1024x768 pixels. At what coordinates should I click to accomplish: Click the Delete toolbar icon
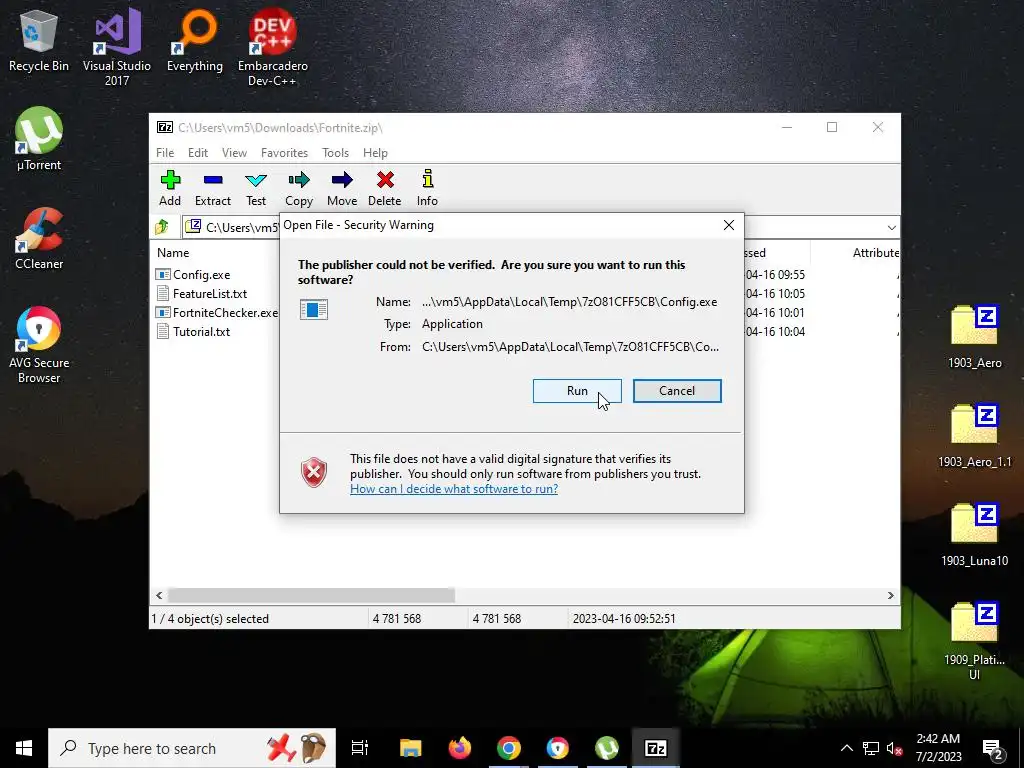(x=385, y=188)
